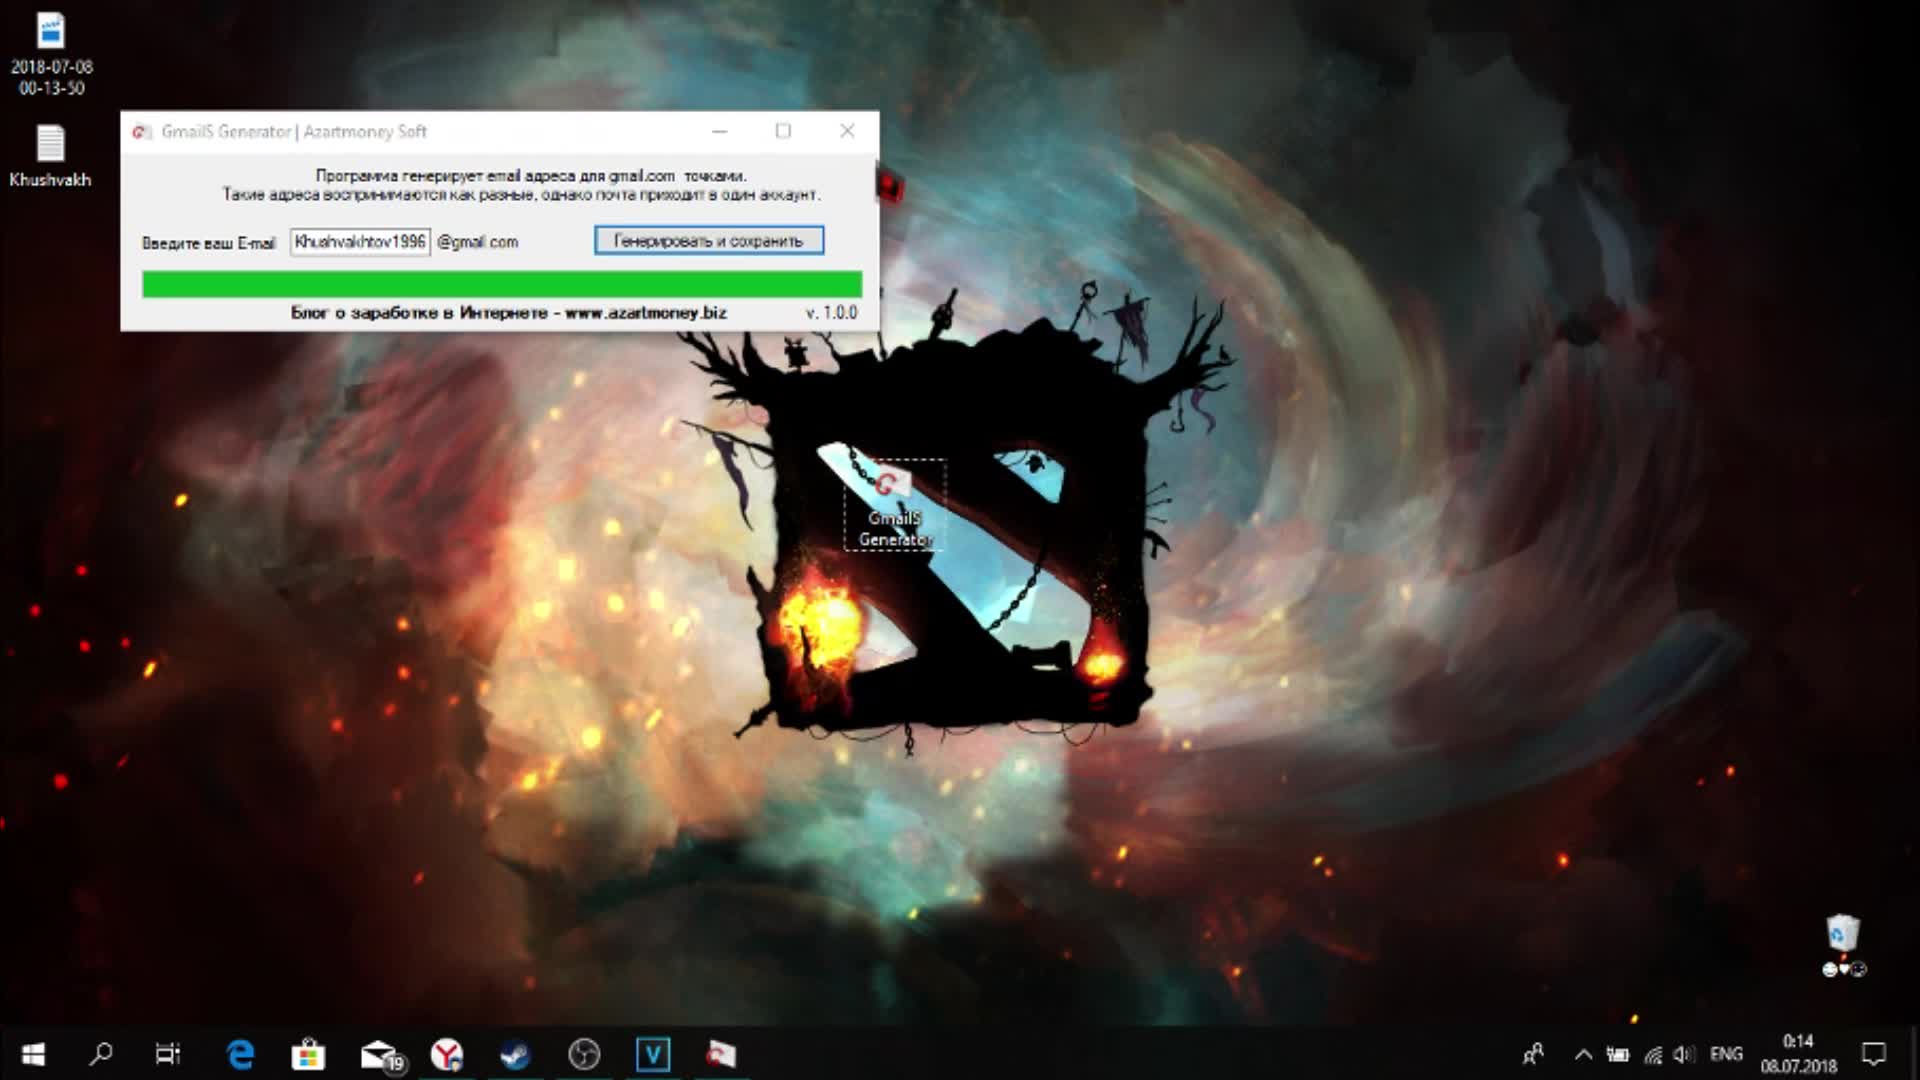This screenshot has width=1920, height=1080.
Task: Open Task View from the taskbar
Action: point(168,1054)
